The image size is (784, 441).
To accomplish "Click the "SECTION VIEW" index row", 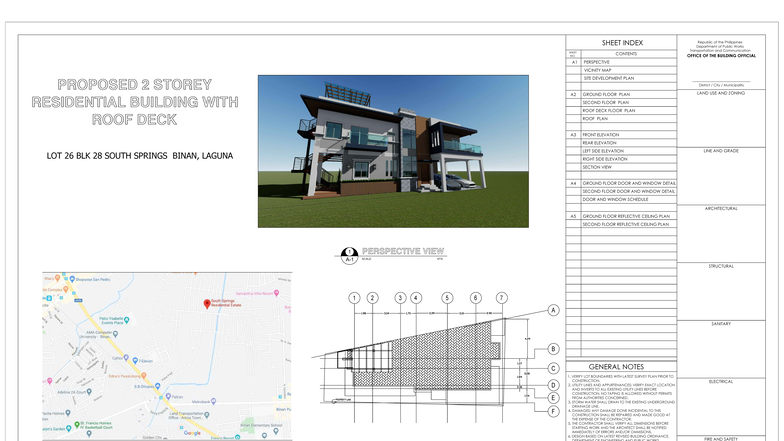I will click(x=622, y=167).
